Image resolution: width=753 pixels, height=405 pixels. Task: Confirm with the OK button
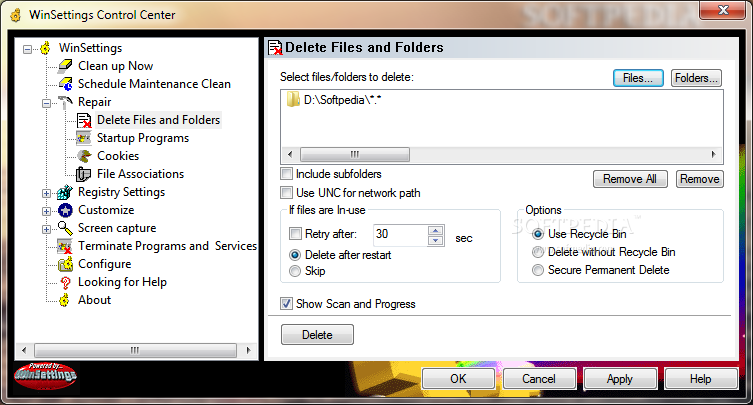pos(458,379)
